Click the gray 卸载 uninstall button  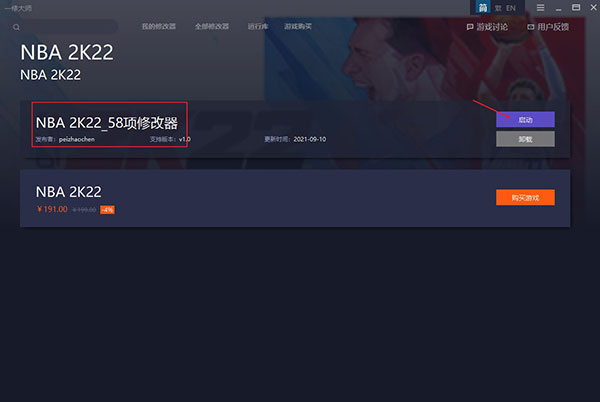pos(525,139)
